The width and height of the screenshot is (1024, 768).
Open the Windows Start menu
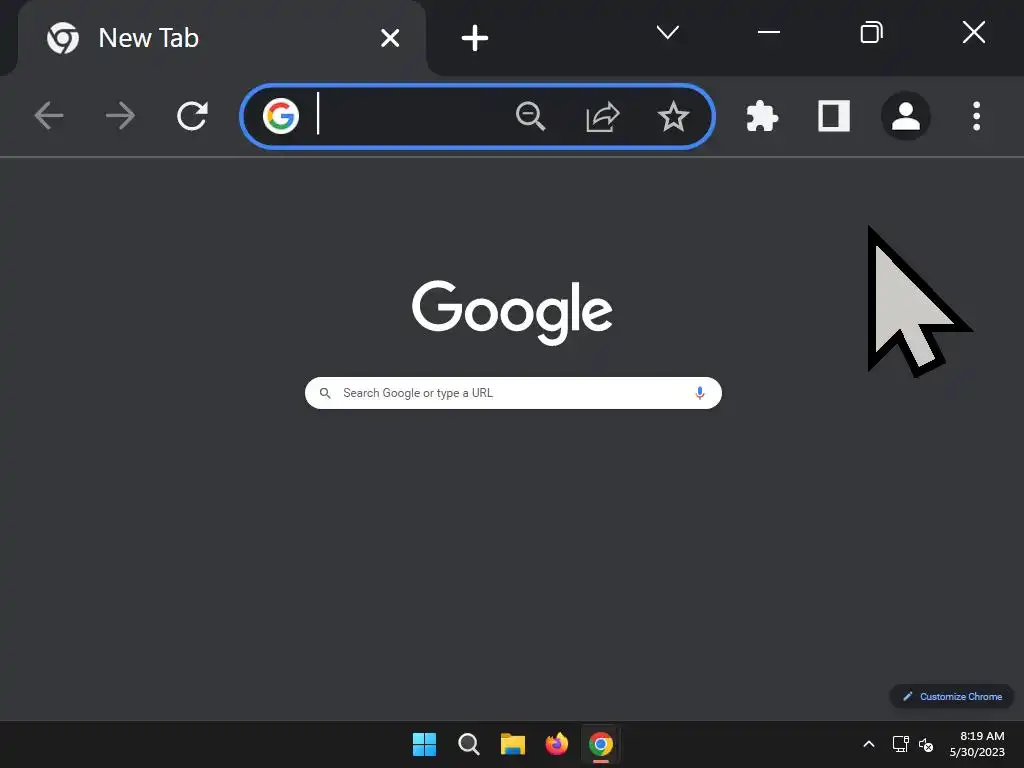(x=424, y=744)
